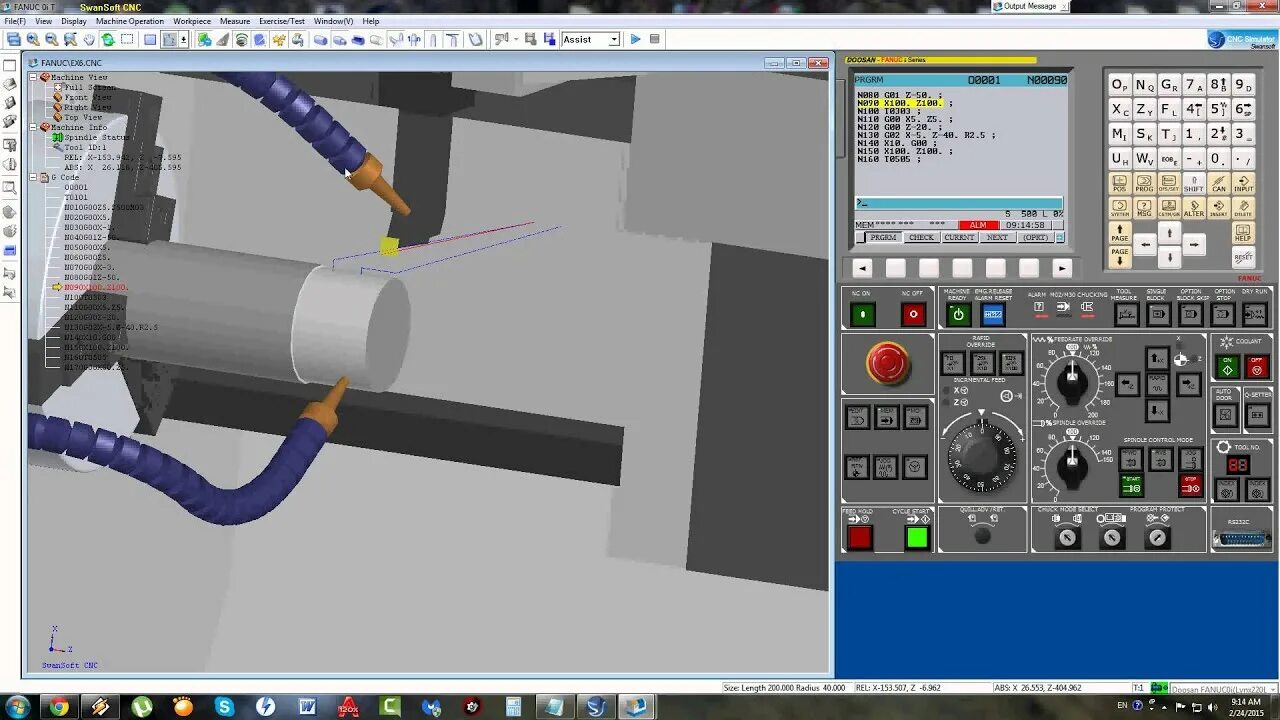Screen dimensions: 1280x720
Task: Select Top View in machine view tree
Action: coord(83,117)
